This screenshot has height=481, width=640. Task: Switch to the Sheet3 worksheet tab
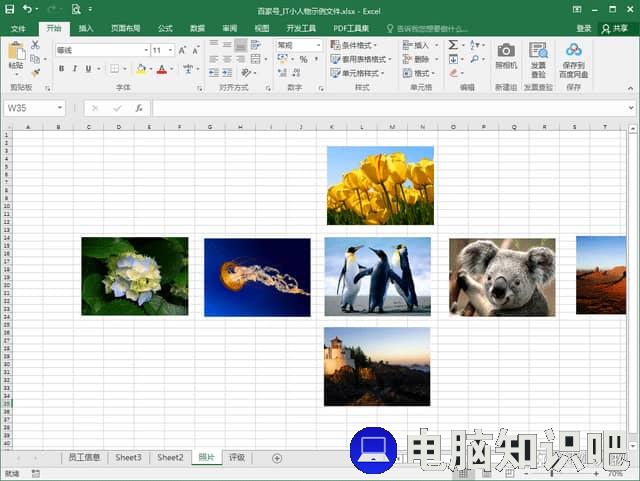[128, 457]
